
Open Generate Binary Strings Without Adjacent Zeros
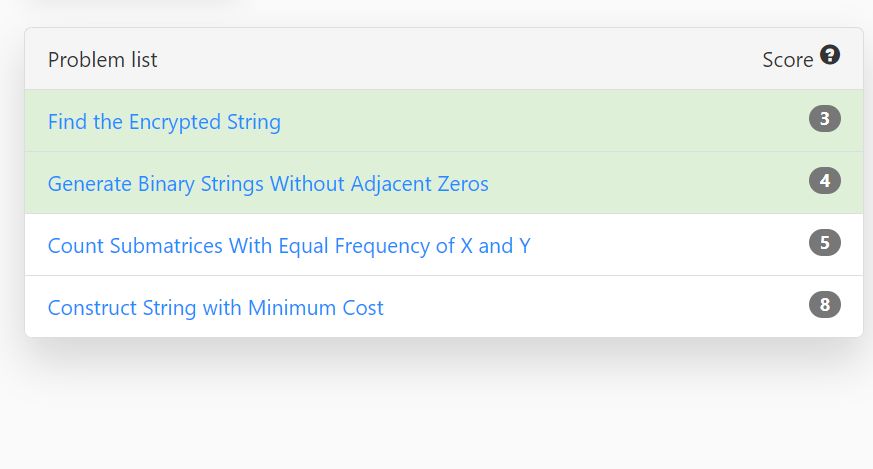(x=268, y=184)
